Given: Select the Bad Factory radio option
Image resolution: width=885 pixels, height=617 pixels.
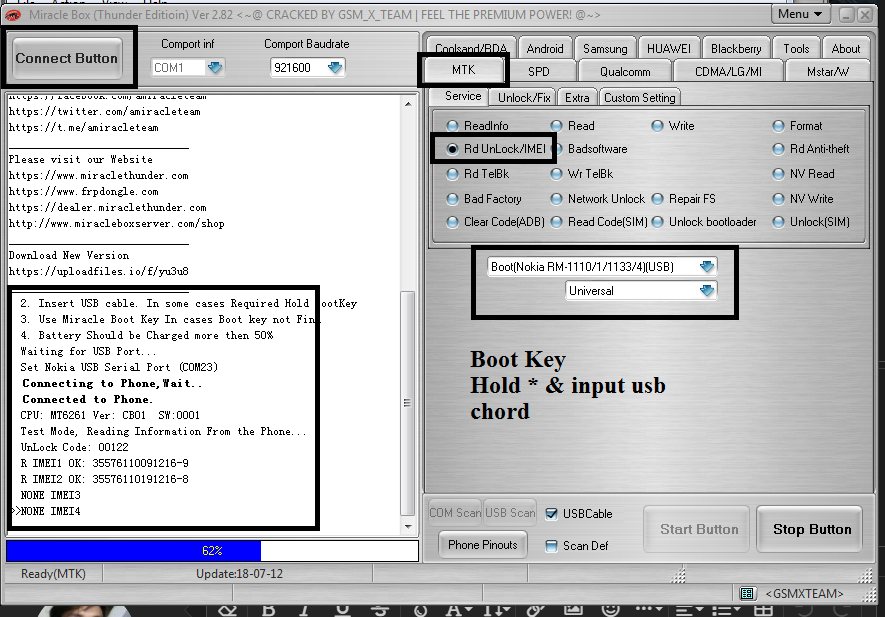Looking at the screenshot, I should pos(452,199).
